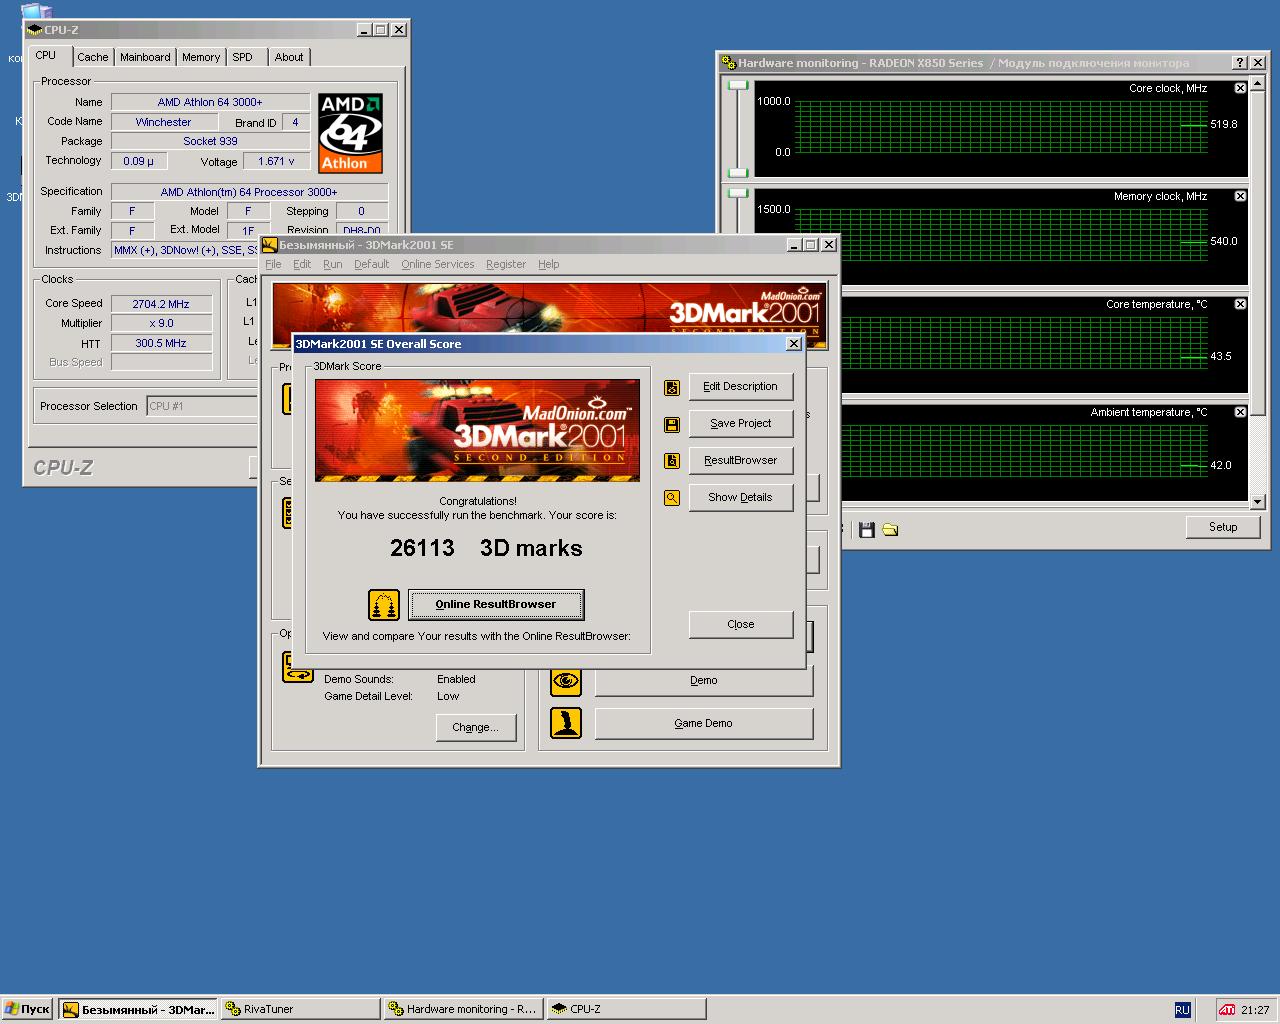The height and width of the screenshot is (1024, 1280).
Task: Click the Show Details button
Action: point(741,497)
